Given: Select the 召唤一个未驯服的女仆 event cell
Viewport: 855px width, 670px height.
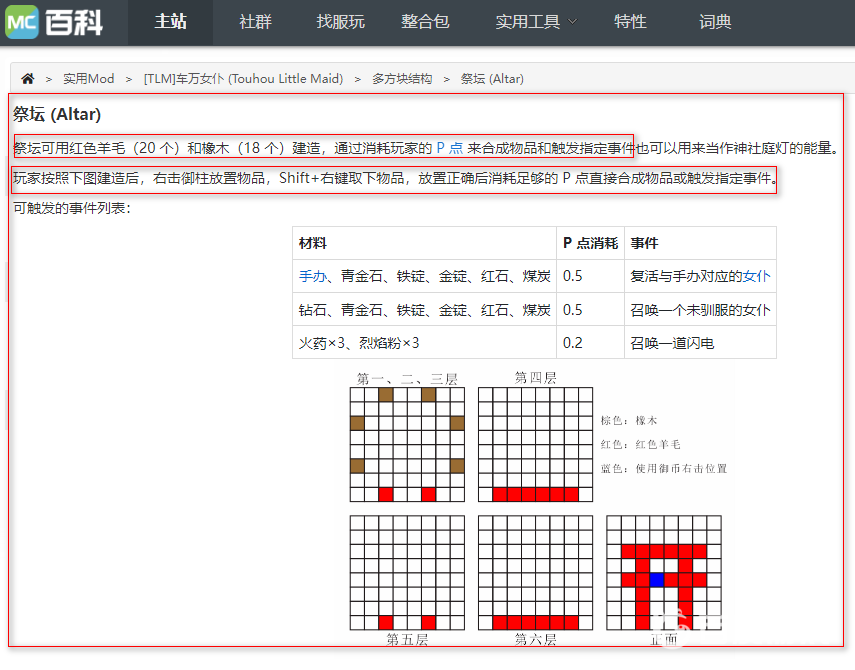Looking at the screenshot, I should [700, 310].
